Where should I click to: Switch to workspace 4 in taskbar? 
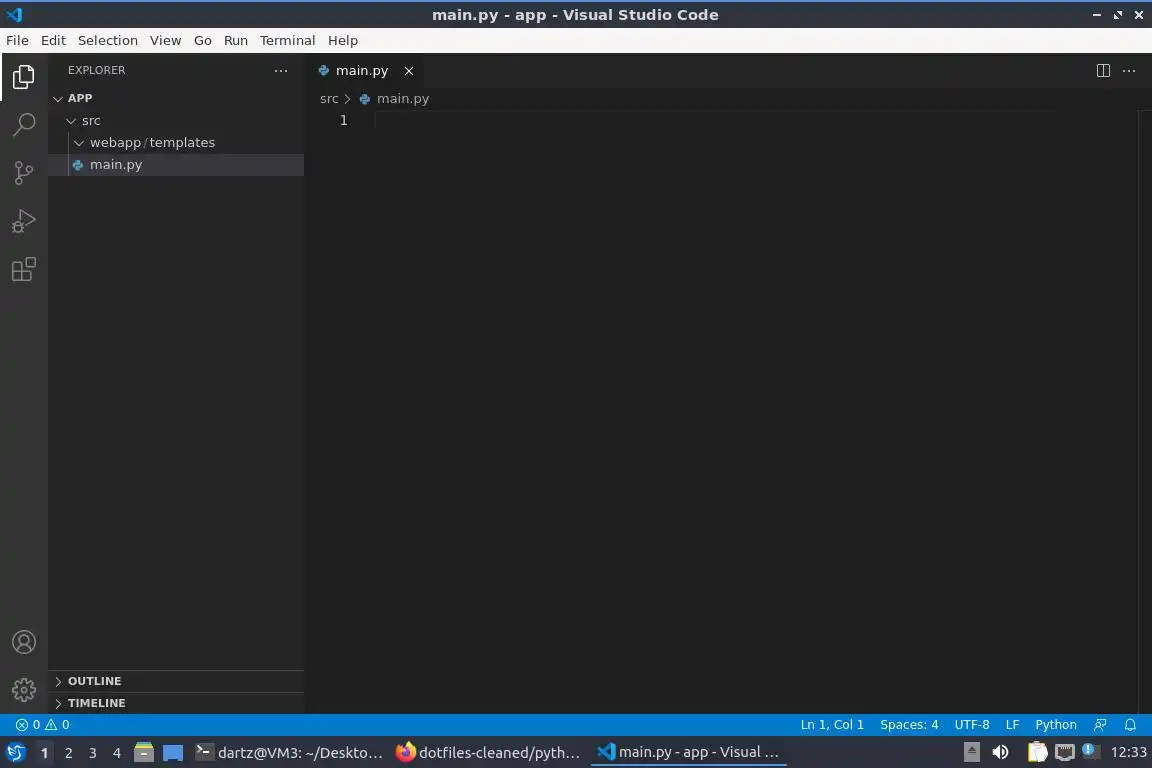pyautogui.click(x=117, y=753)
